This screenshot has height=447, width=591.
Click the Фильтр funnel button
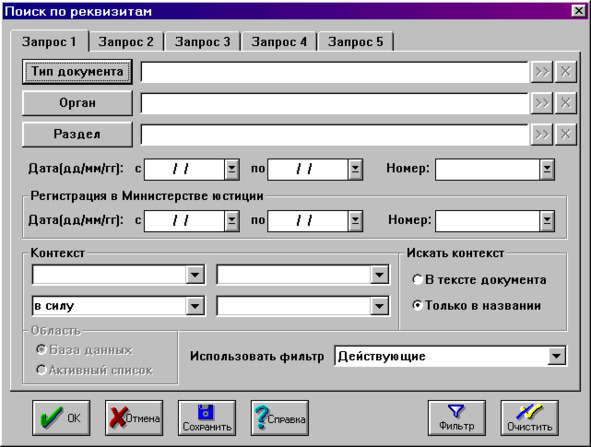[456, 418]
